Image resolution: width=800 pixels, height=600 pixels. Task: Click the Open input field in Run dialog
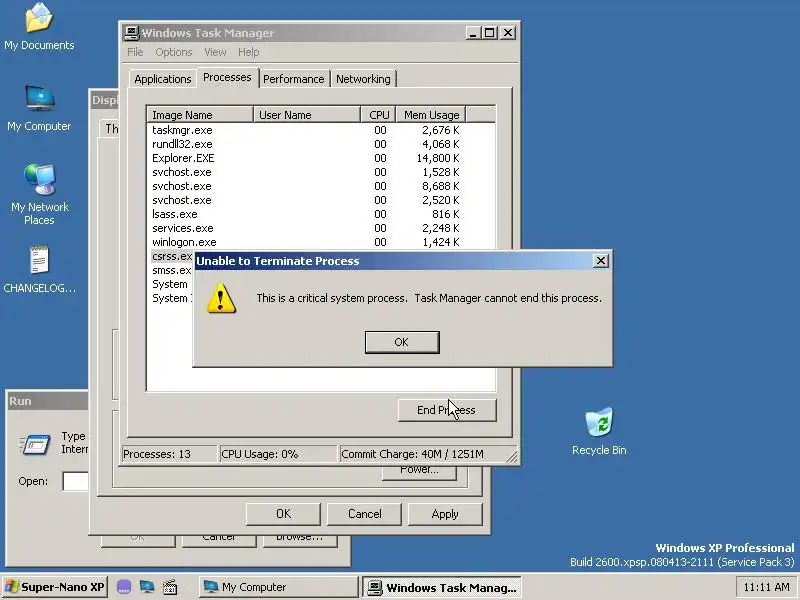(76, 481)
